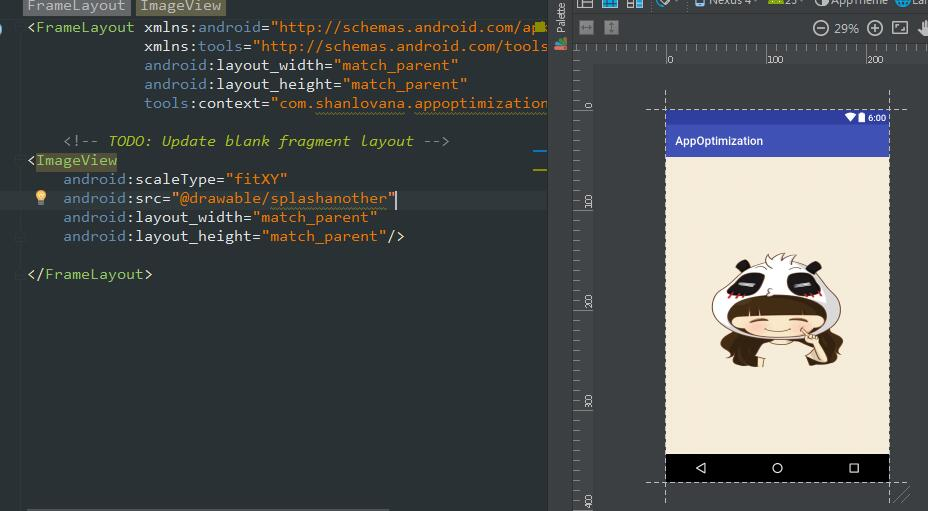928x511 pixels.
Task: Open the Palette side panel
Action: point(561,17)
